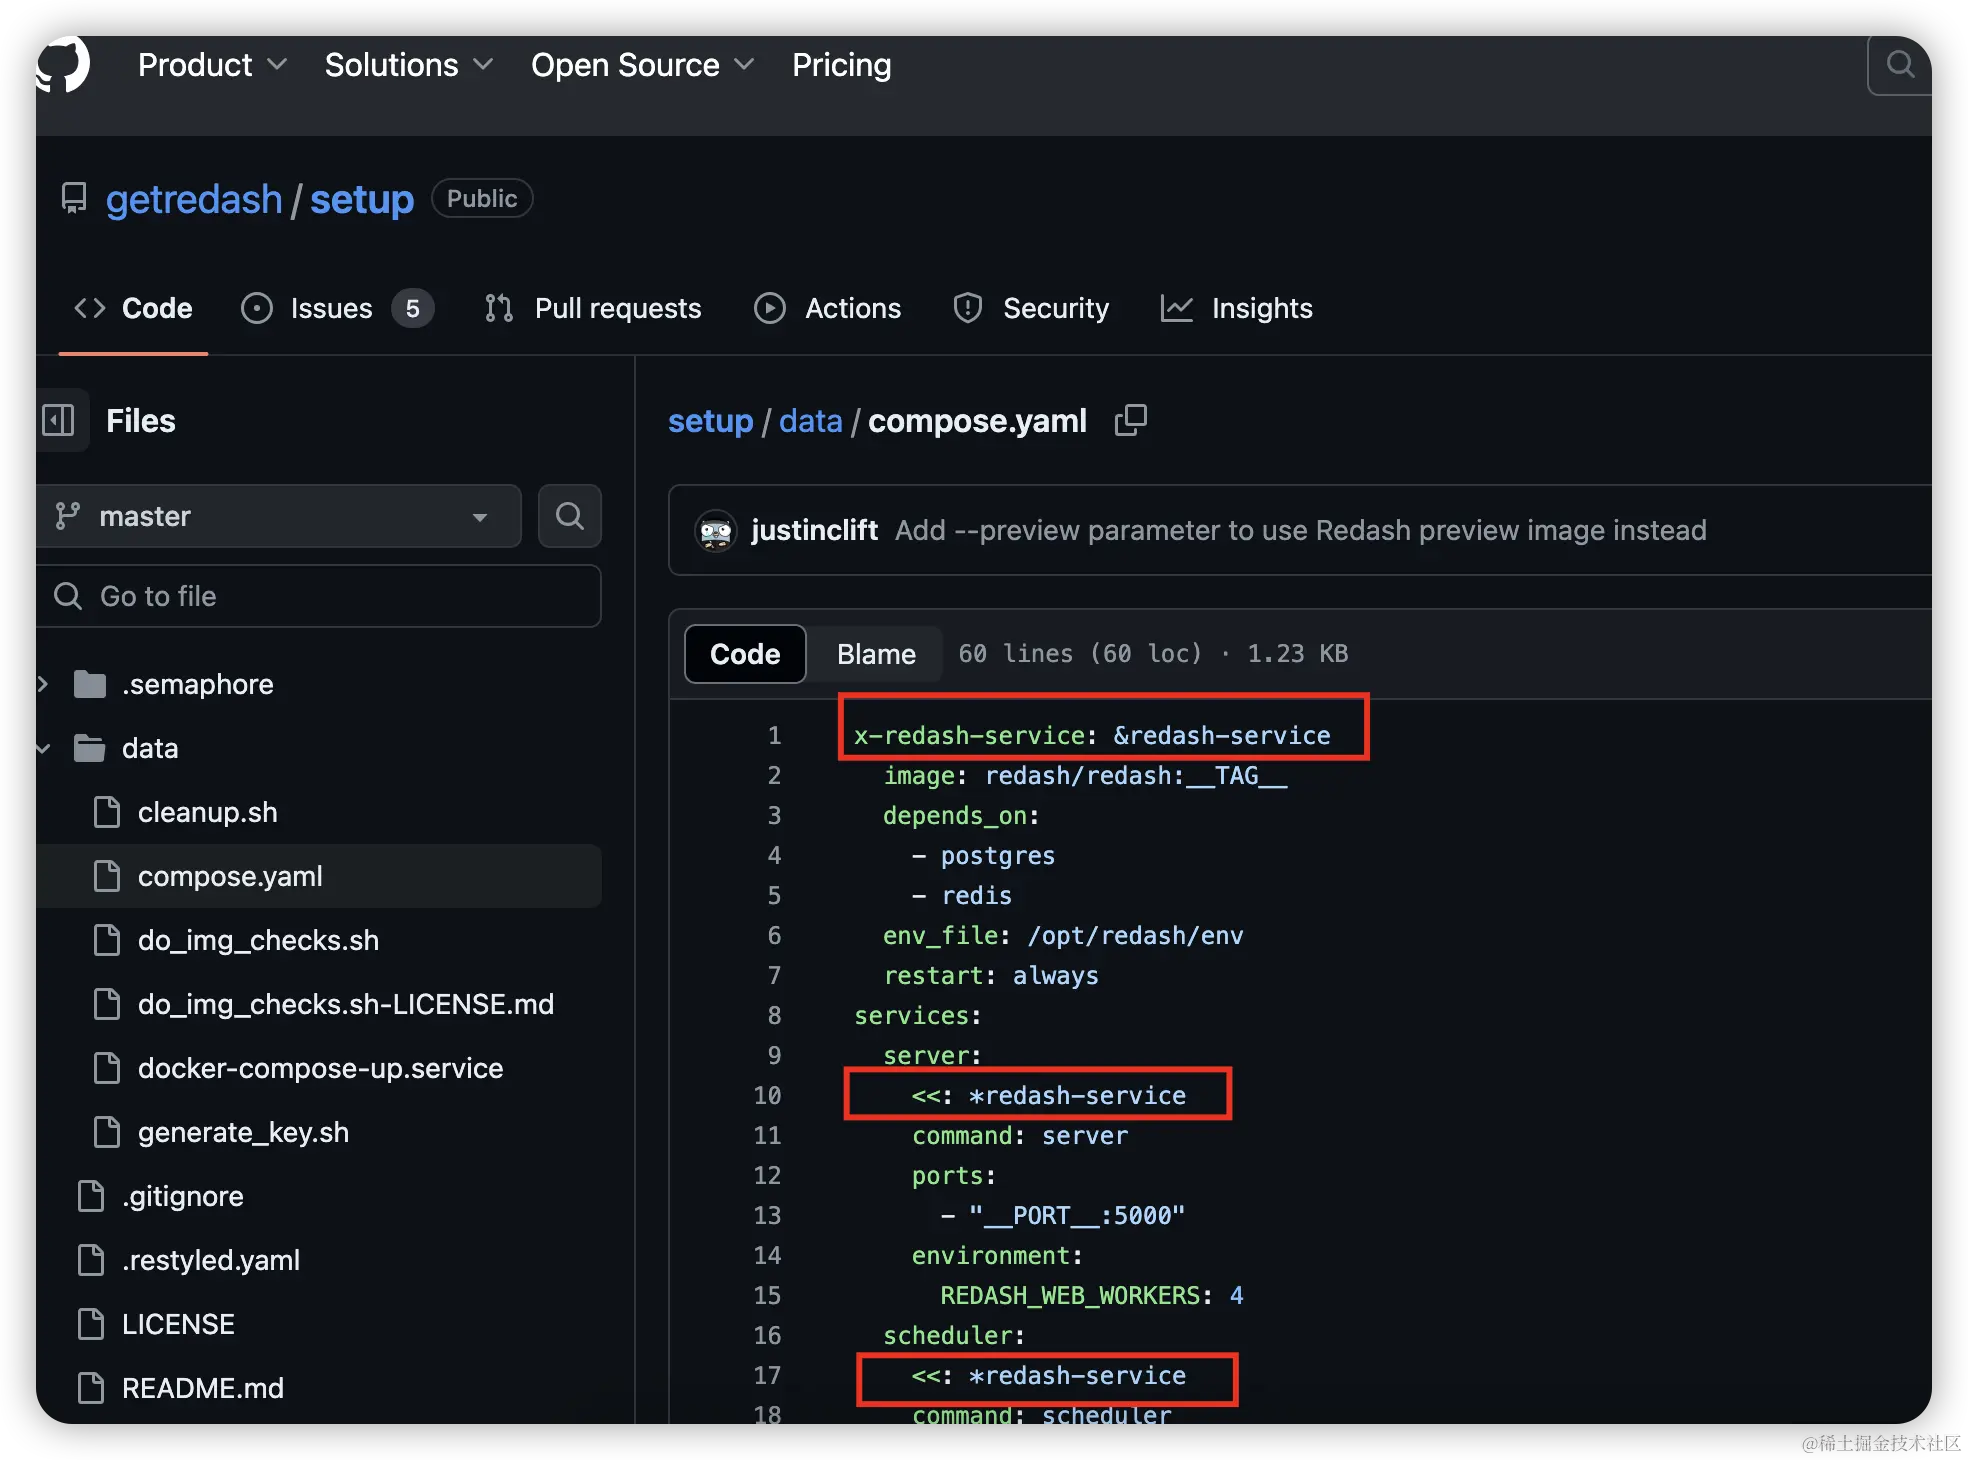
Task: Open GitHub home via the logo icon
Action: point(63,64)
